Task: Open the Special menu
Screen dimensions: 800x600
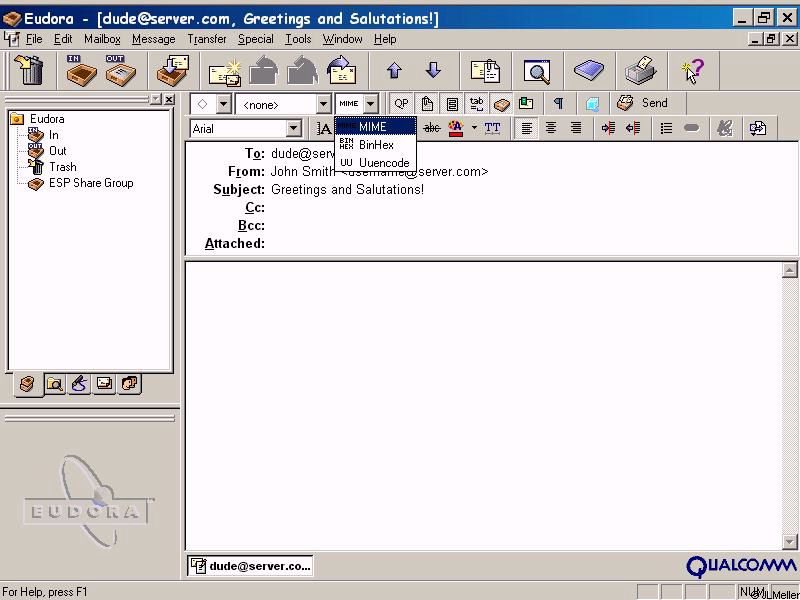Action: [256, 39]
